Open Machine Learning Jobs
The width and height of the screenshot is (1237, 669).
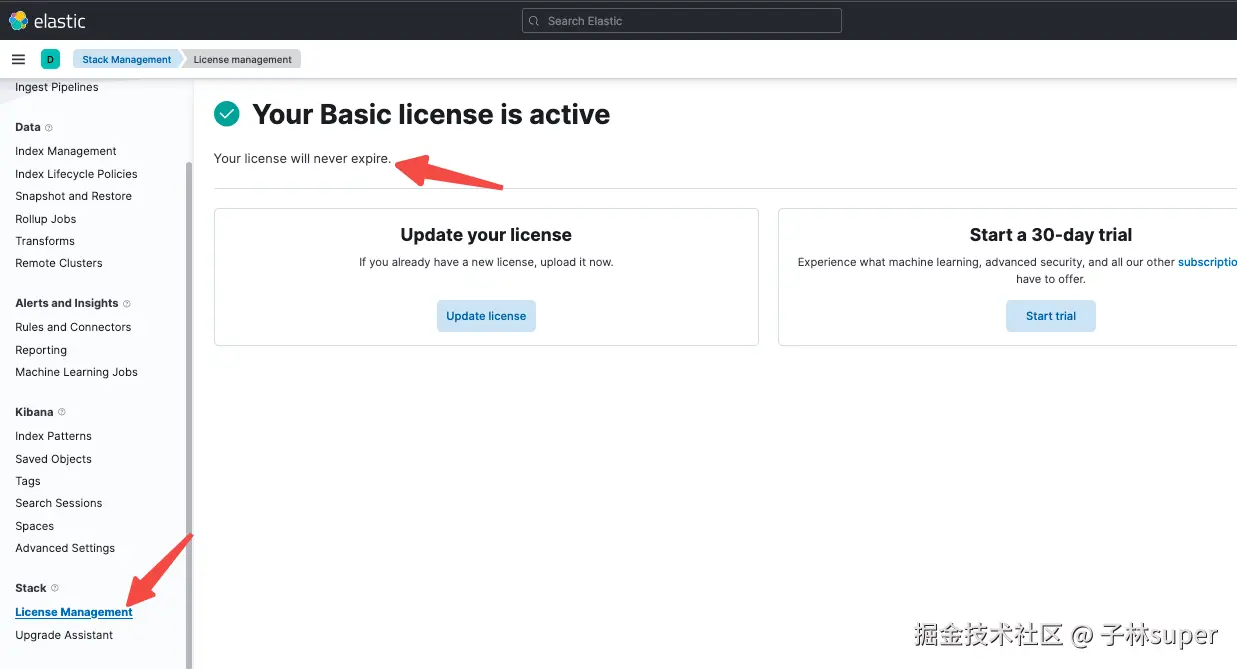(x=77, y=372)
